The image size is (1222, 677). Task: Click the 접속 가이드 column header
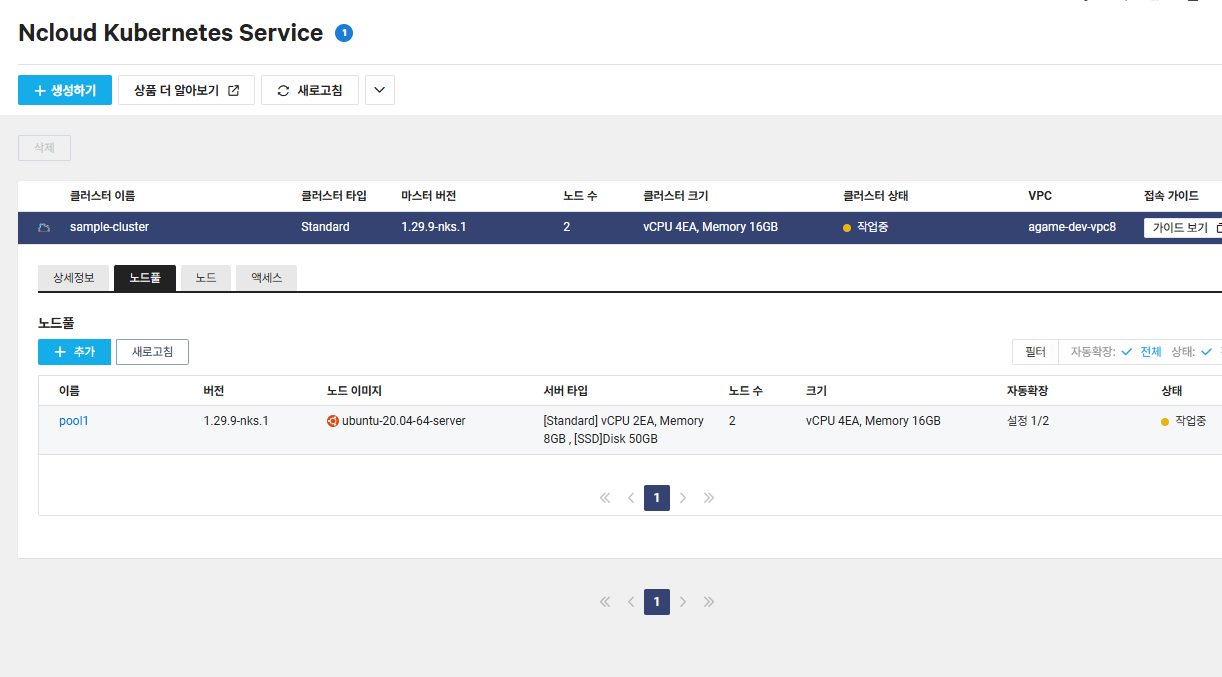1171,196
